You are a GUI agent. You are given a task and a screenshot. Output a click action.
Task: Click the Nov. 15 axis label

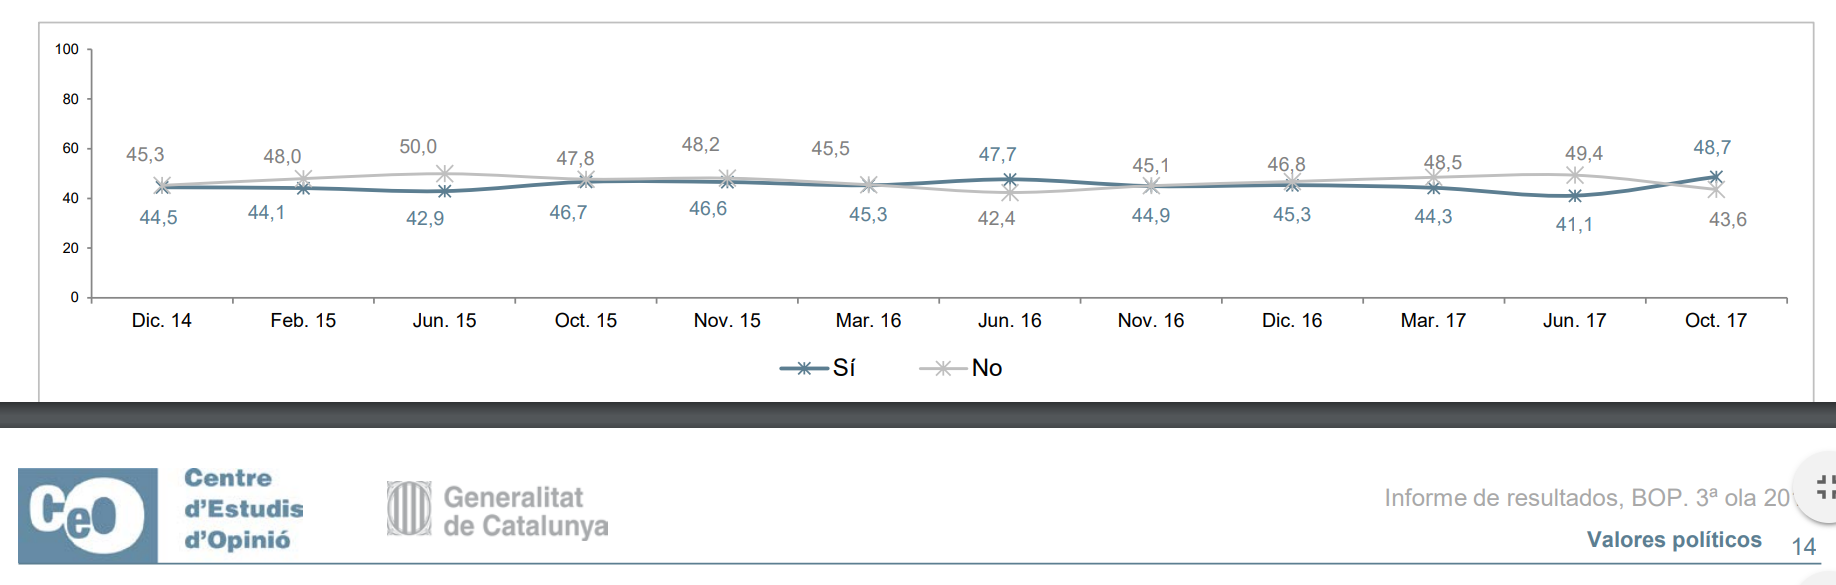coord(727,321)
